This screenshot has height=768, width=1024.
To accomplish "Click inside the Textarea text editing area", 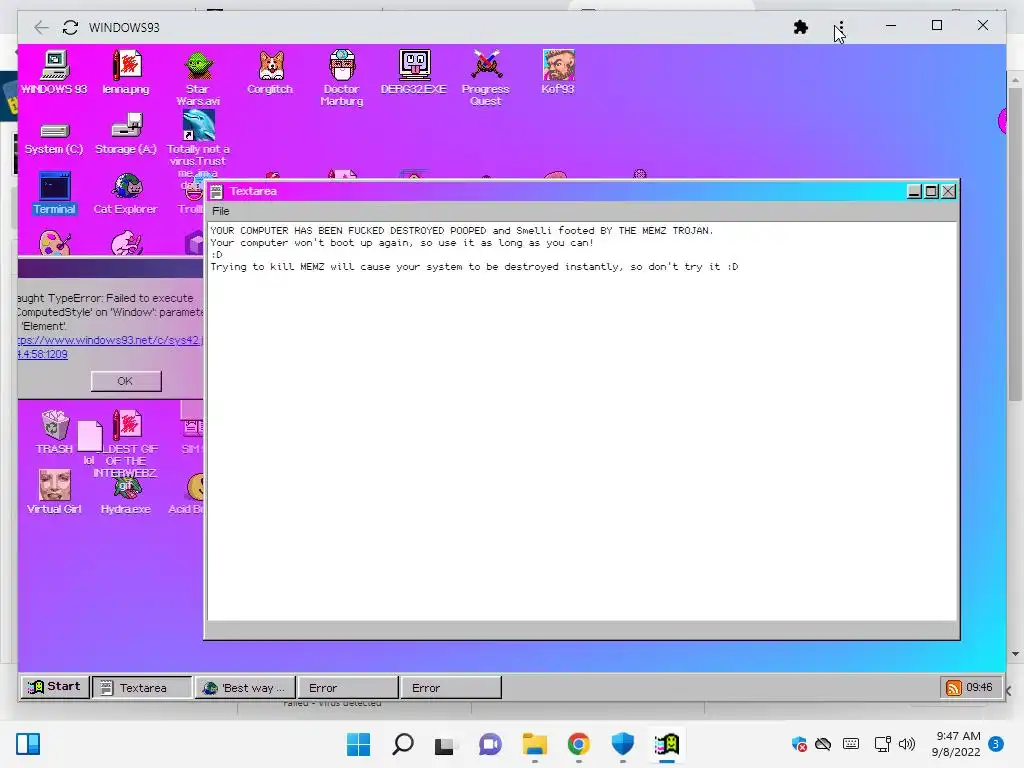I will (583, 421).
